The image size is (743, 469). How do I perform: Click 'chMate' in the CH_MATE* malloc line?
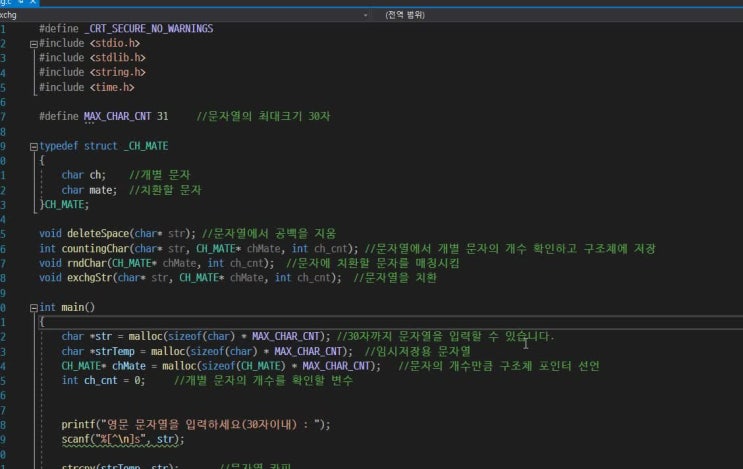[129, 366]
